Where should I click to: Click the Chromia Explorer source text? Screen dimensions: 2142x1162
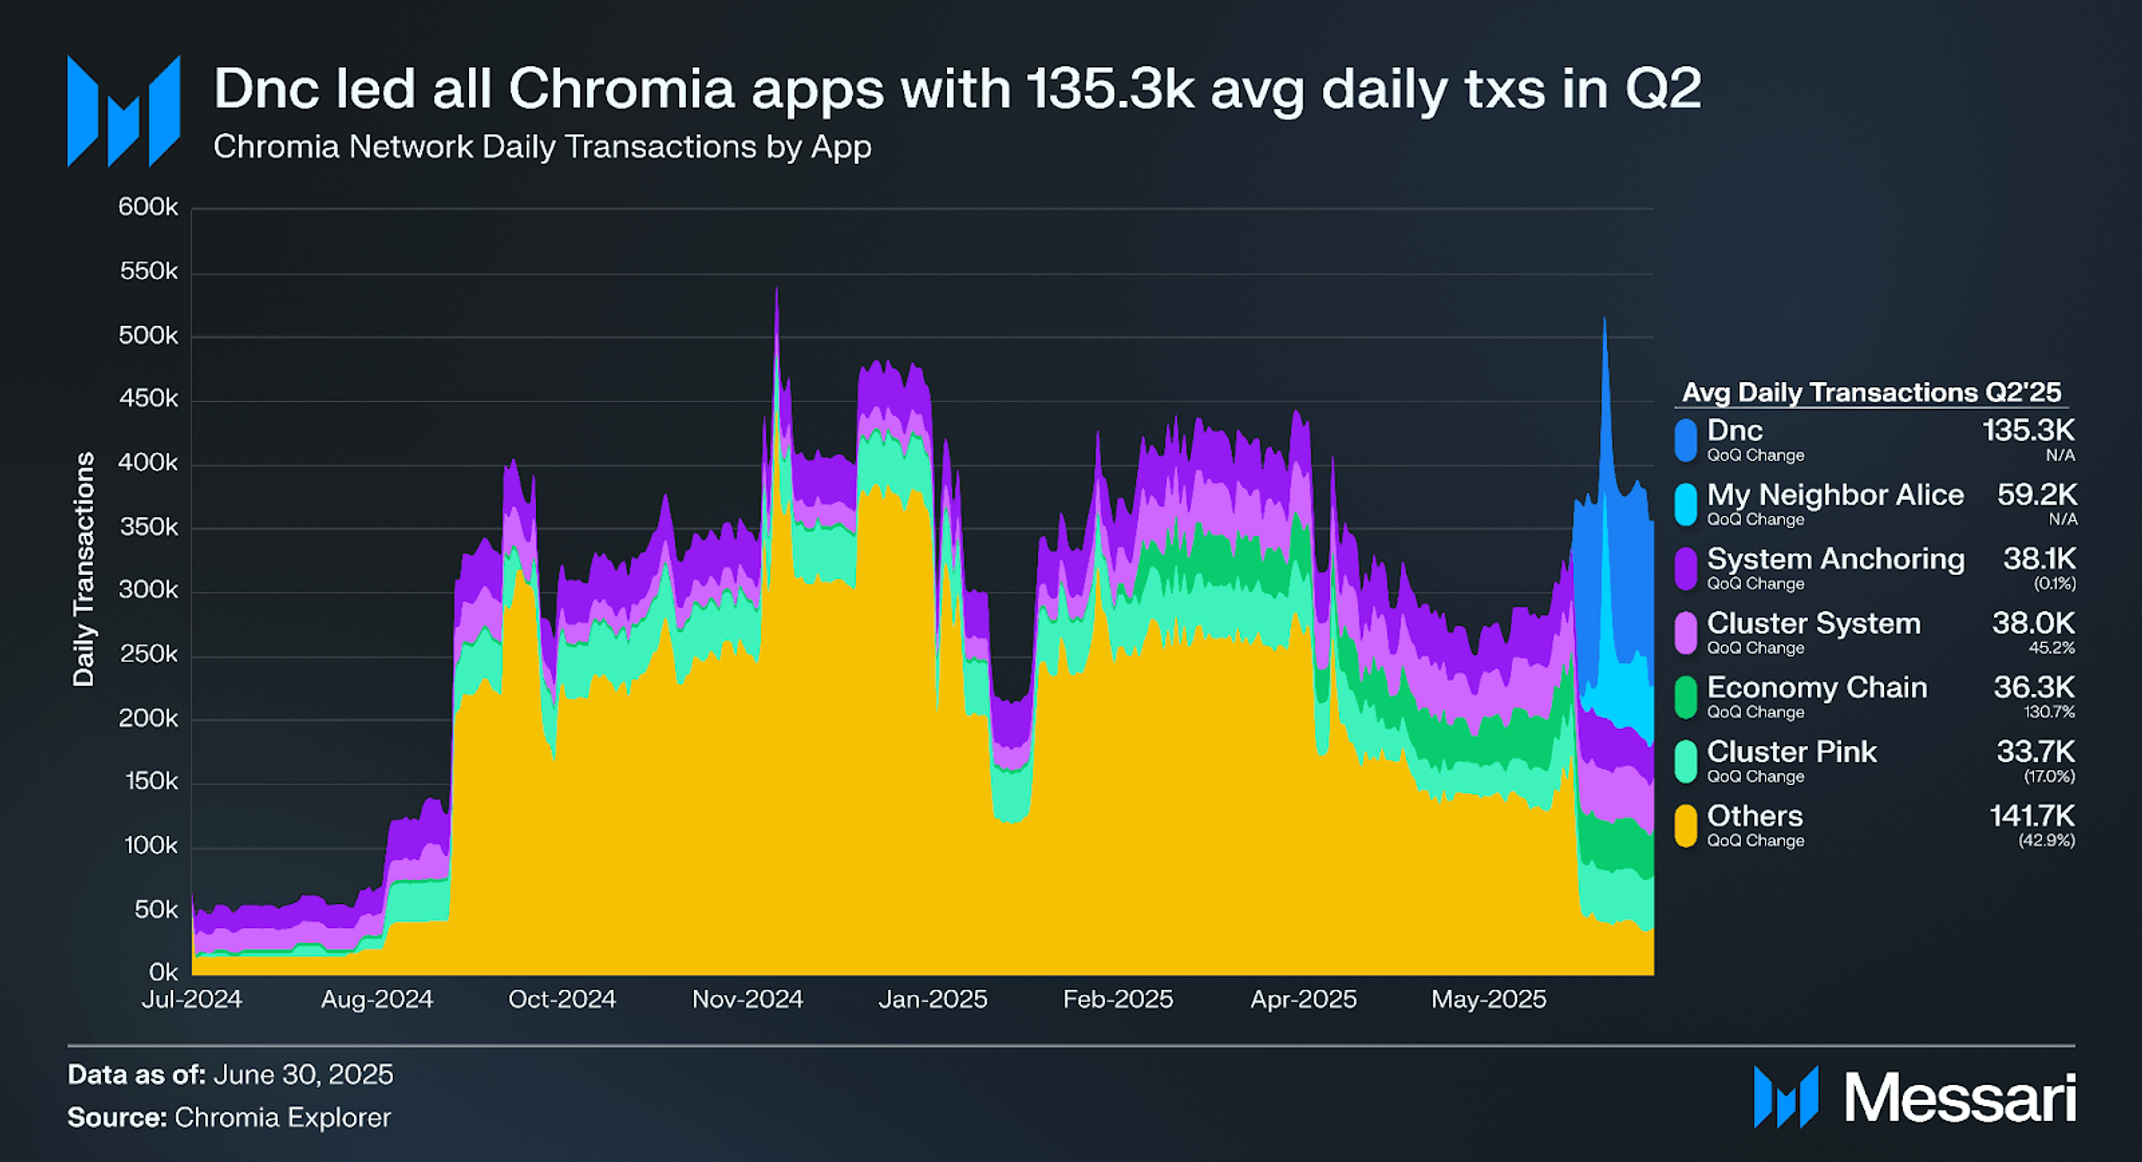282,1117
